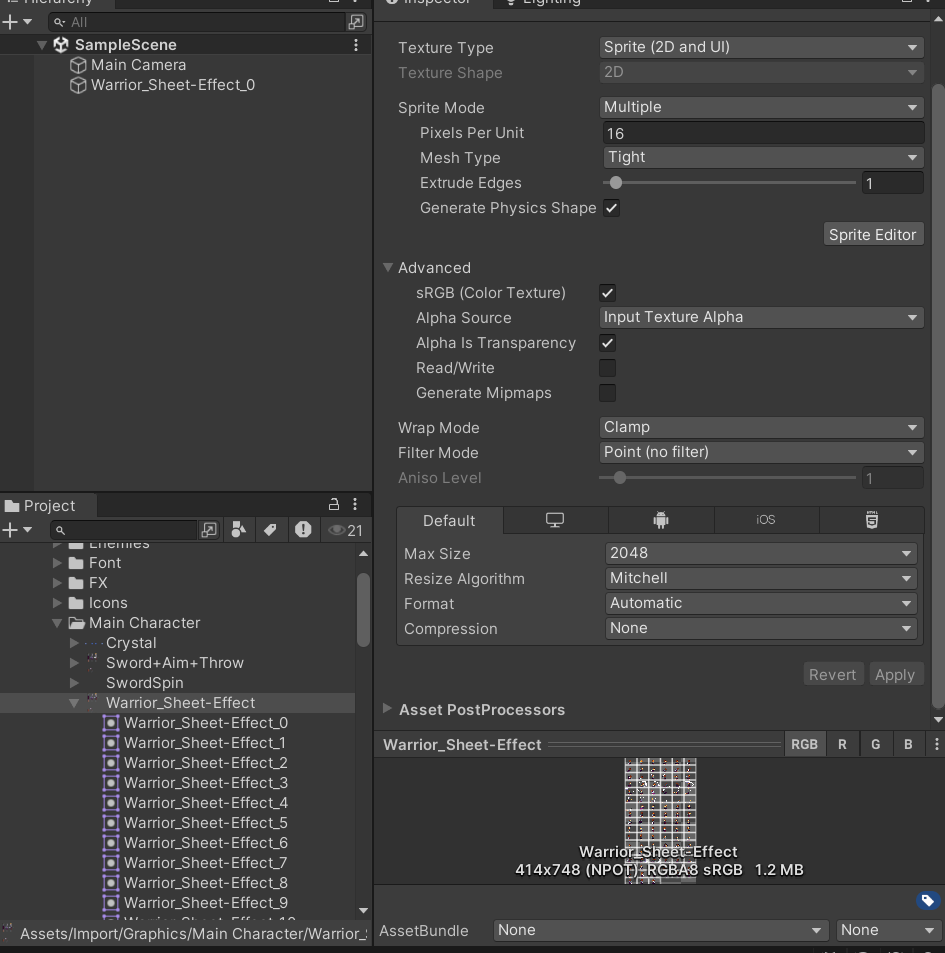Click the Apply button
The width and height of the screenshot is (945, 953).
point(896,675)
